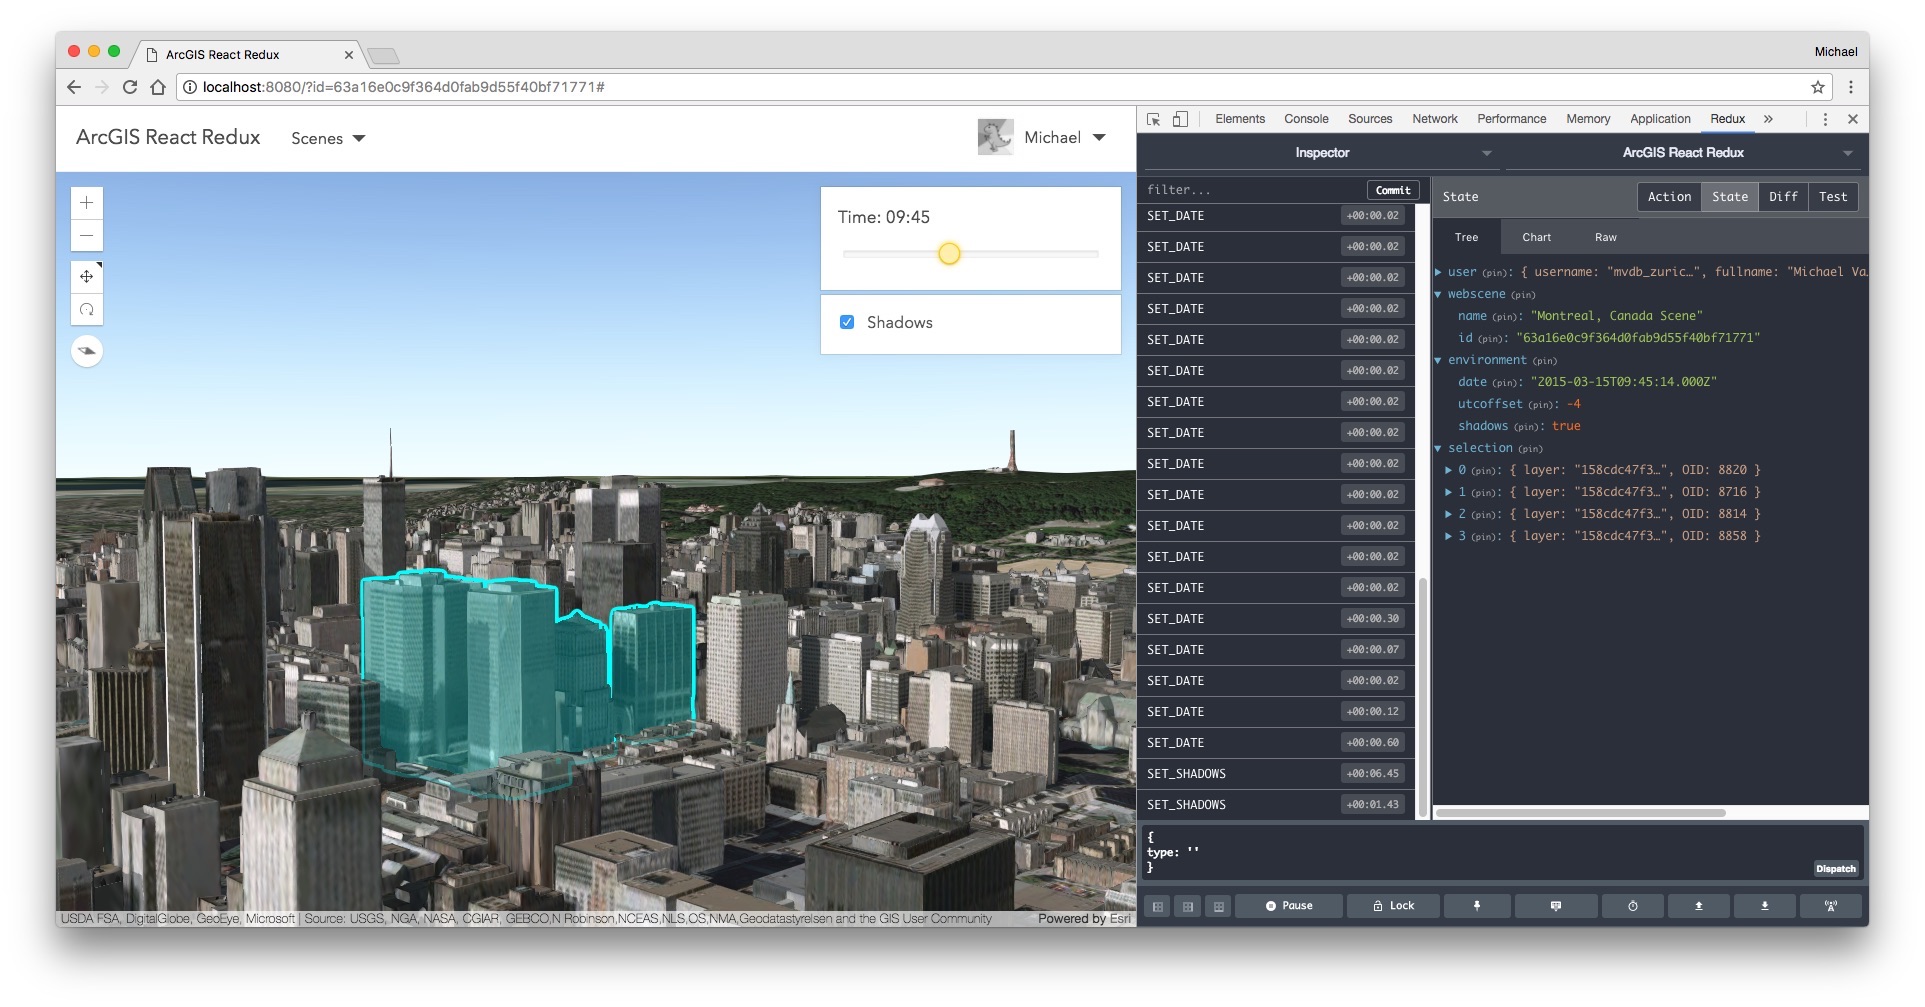Show more DevTools tabs chevron
The image size is (1925, 1007).
point(1768,119)
